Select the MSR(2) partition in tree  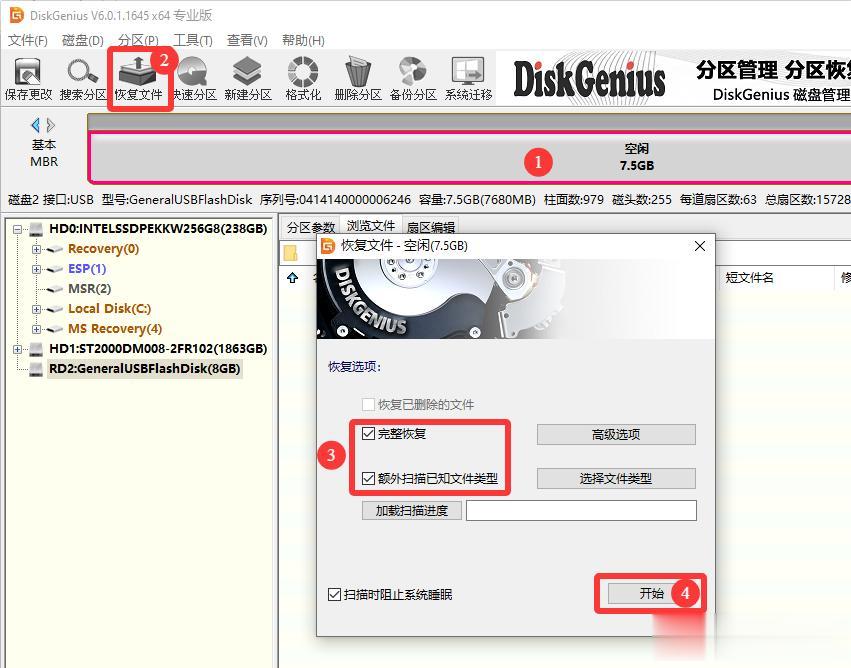[x=90, y=289]
